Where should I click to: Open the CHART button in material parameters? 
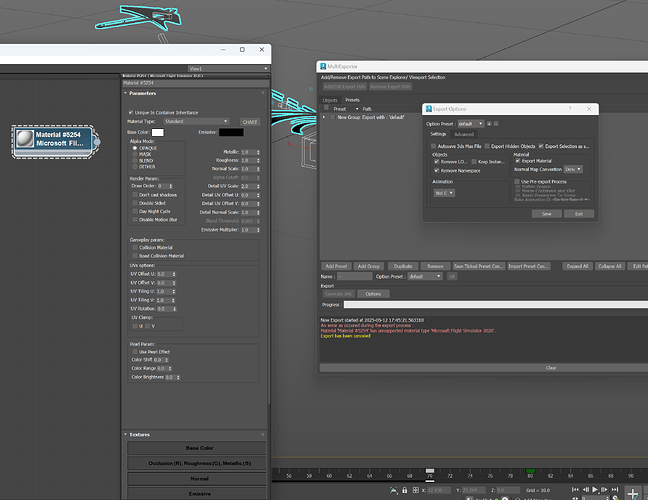(x=250, y=122)
